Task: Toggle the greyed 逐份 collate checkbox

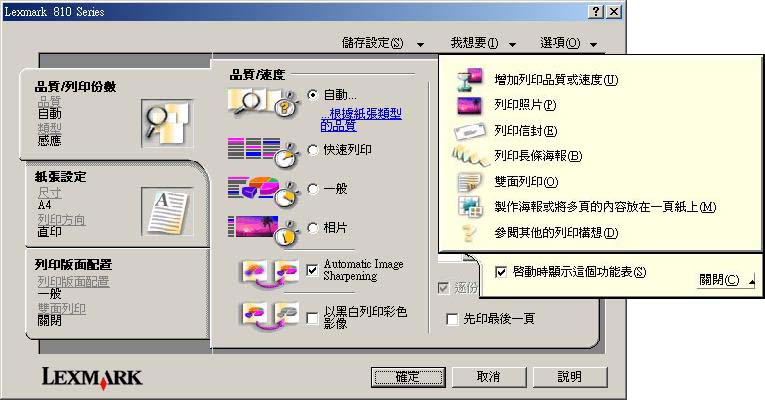Action: 443,288
